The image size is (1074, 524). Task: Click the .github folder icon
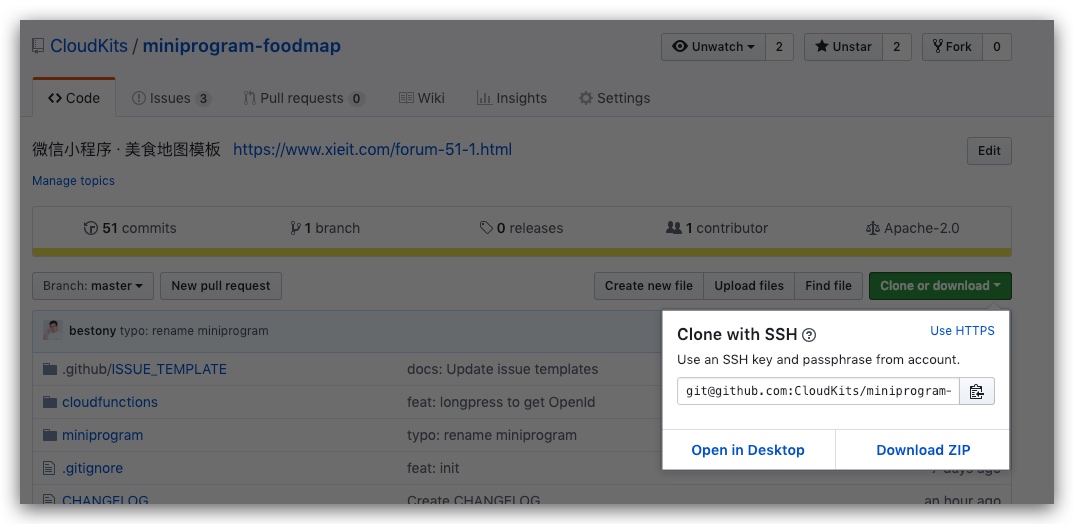click(49, 369)
